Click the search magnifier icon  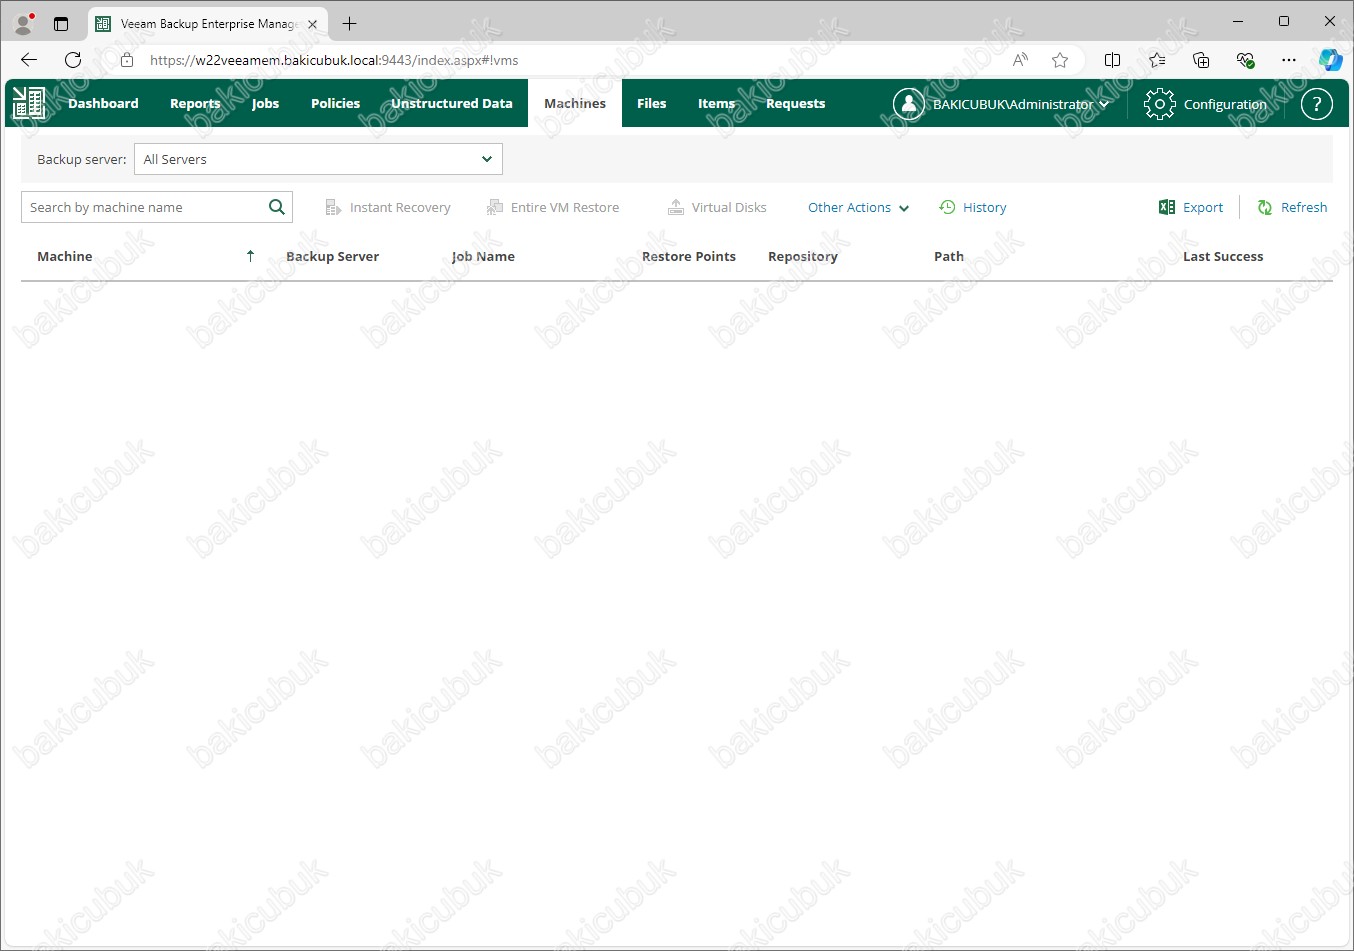(277, 207)
